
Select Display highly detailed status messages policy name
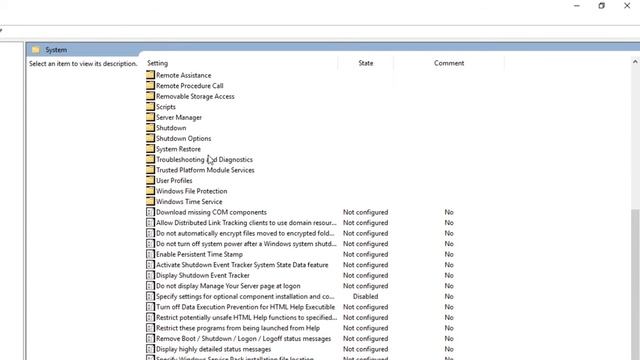(x=213, y=349)
